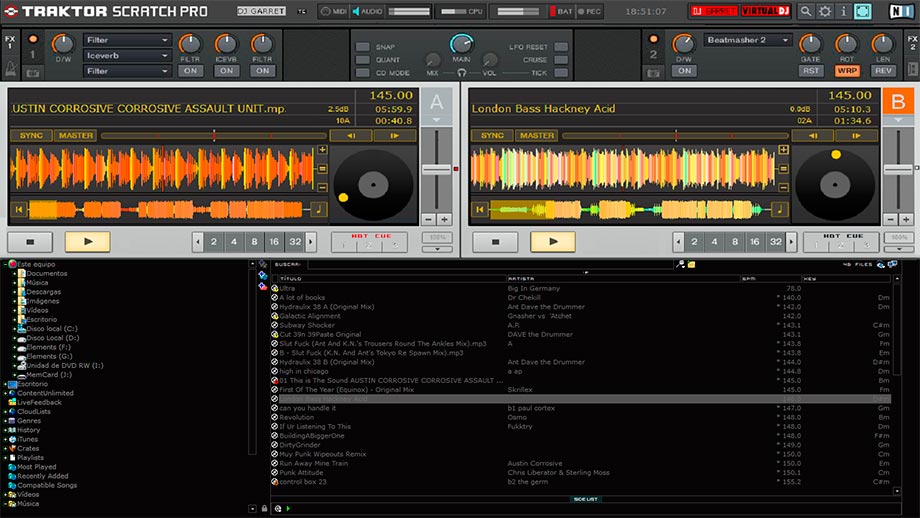Nudge deck A tempo backward

click(351, 136)
